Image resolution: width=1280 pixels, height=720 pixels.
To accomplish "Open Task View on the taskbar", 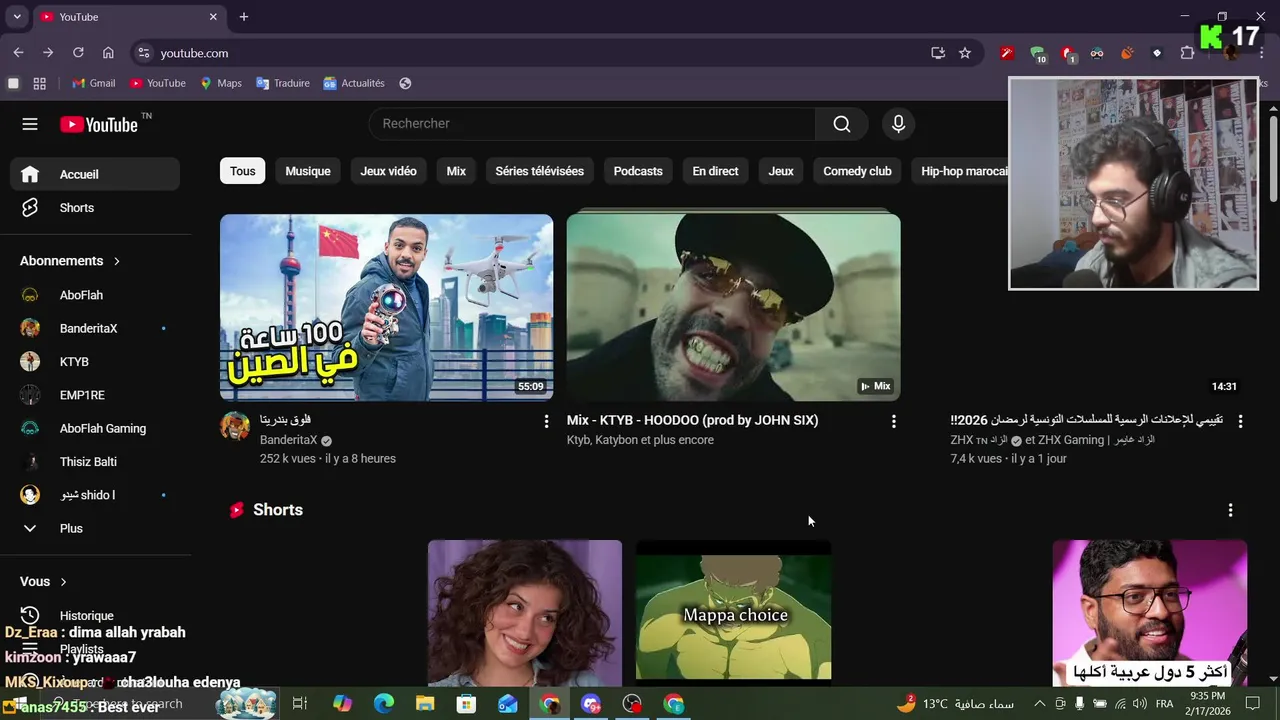I will (299, 704).
